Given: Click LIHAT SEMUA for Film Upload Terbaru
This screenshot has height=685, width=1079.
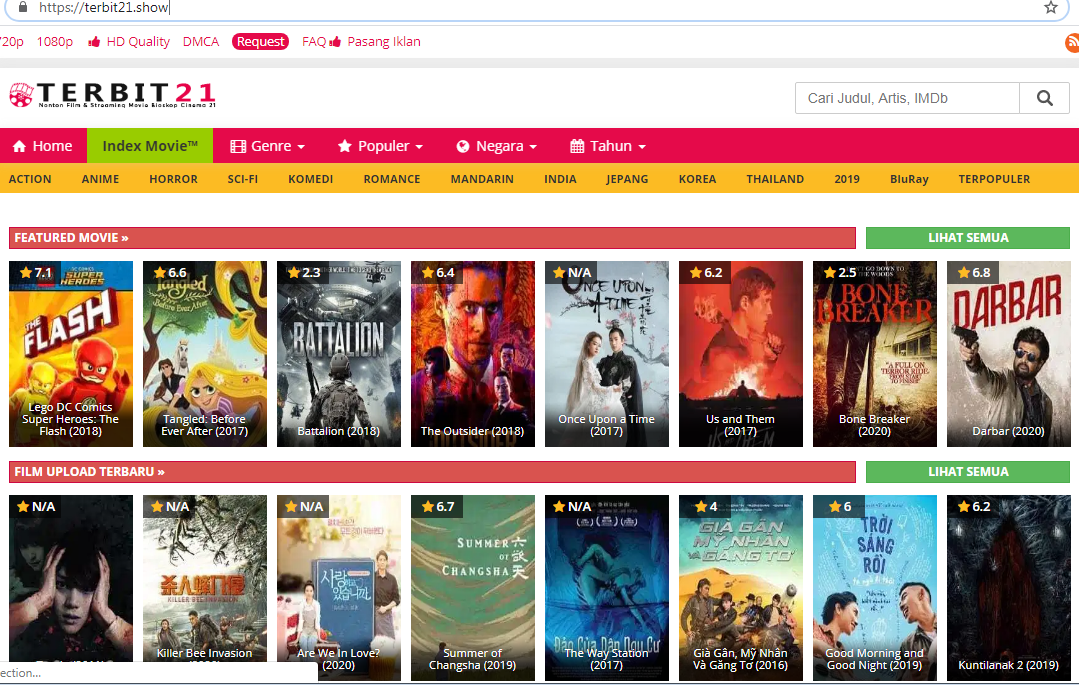Looking at the screenshot, I should 968,472.
